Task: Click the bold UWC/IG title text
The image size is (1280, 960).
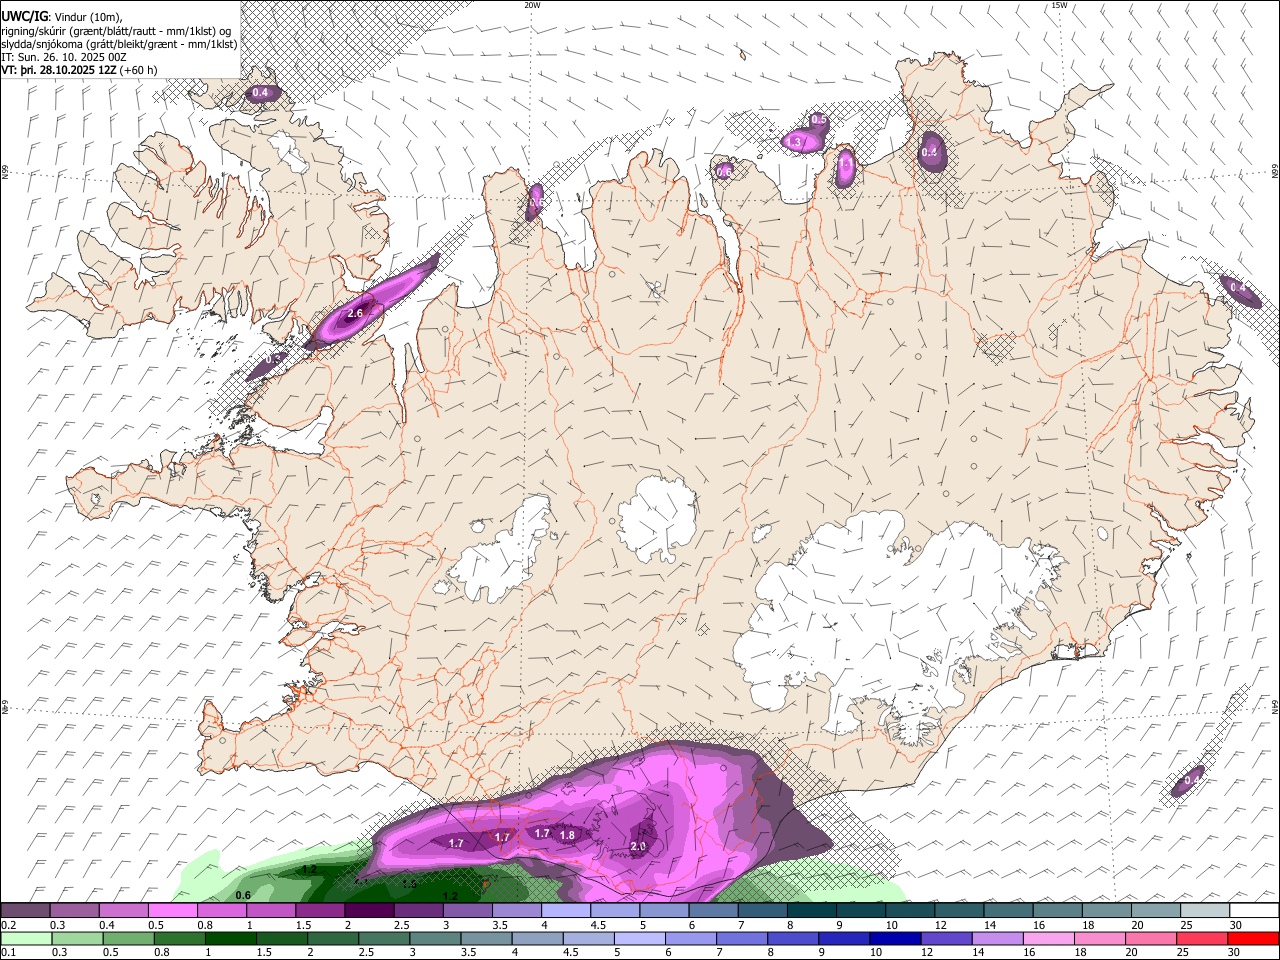Action: [x=24, y=16]
